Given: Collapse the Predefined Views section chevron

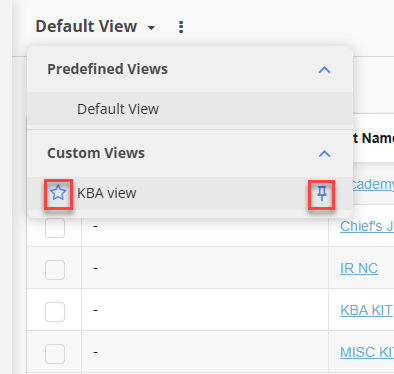Looking at the screenshot, I should pos(324,70).
